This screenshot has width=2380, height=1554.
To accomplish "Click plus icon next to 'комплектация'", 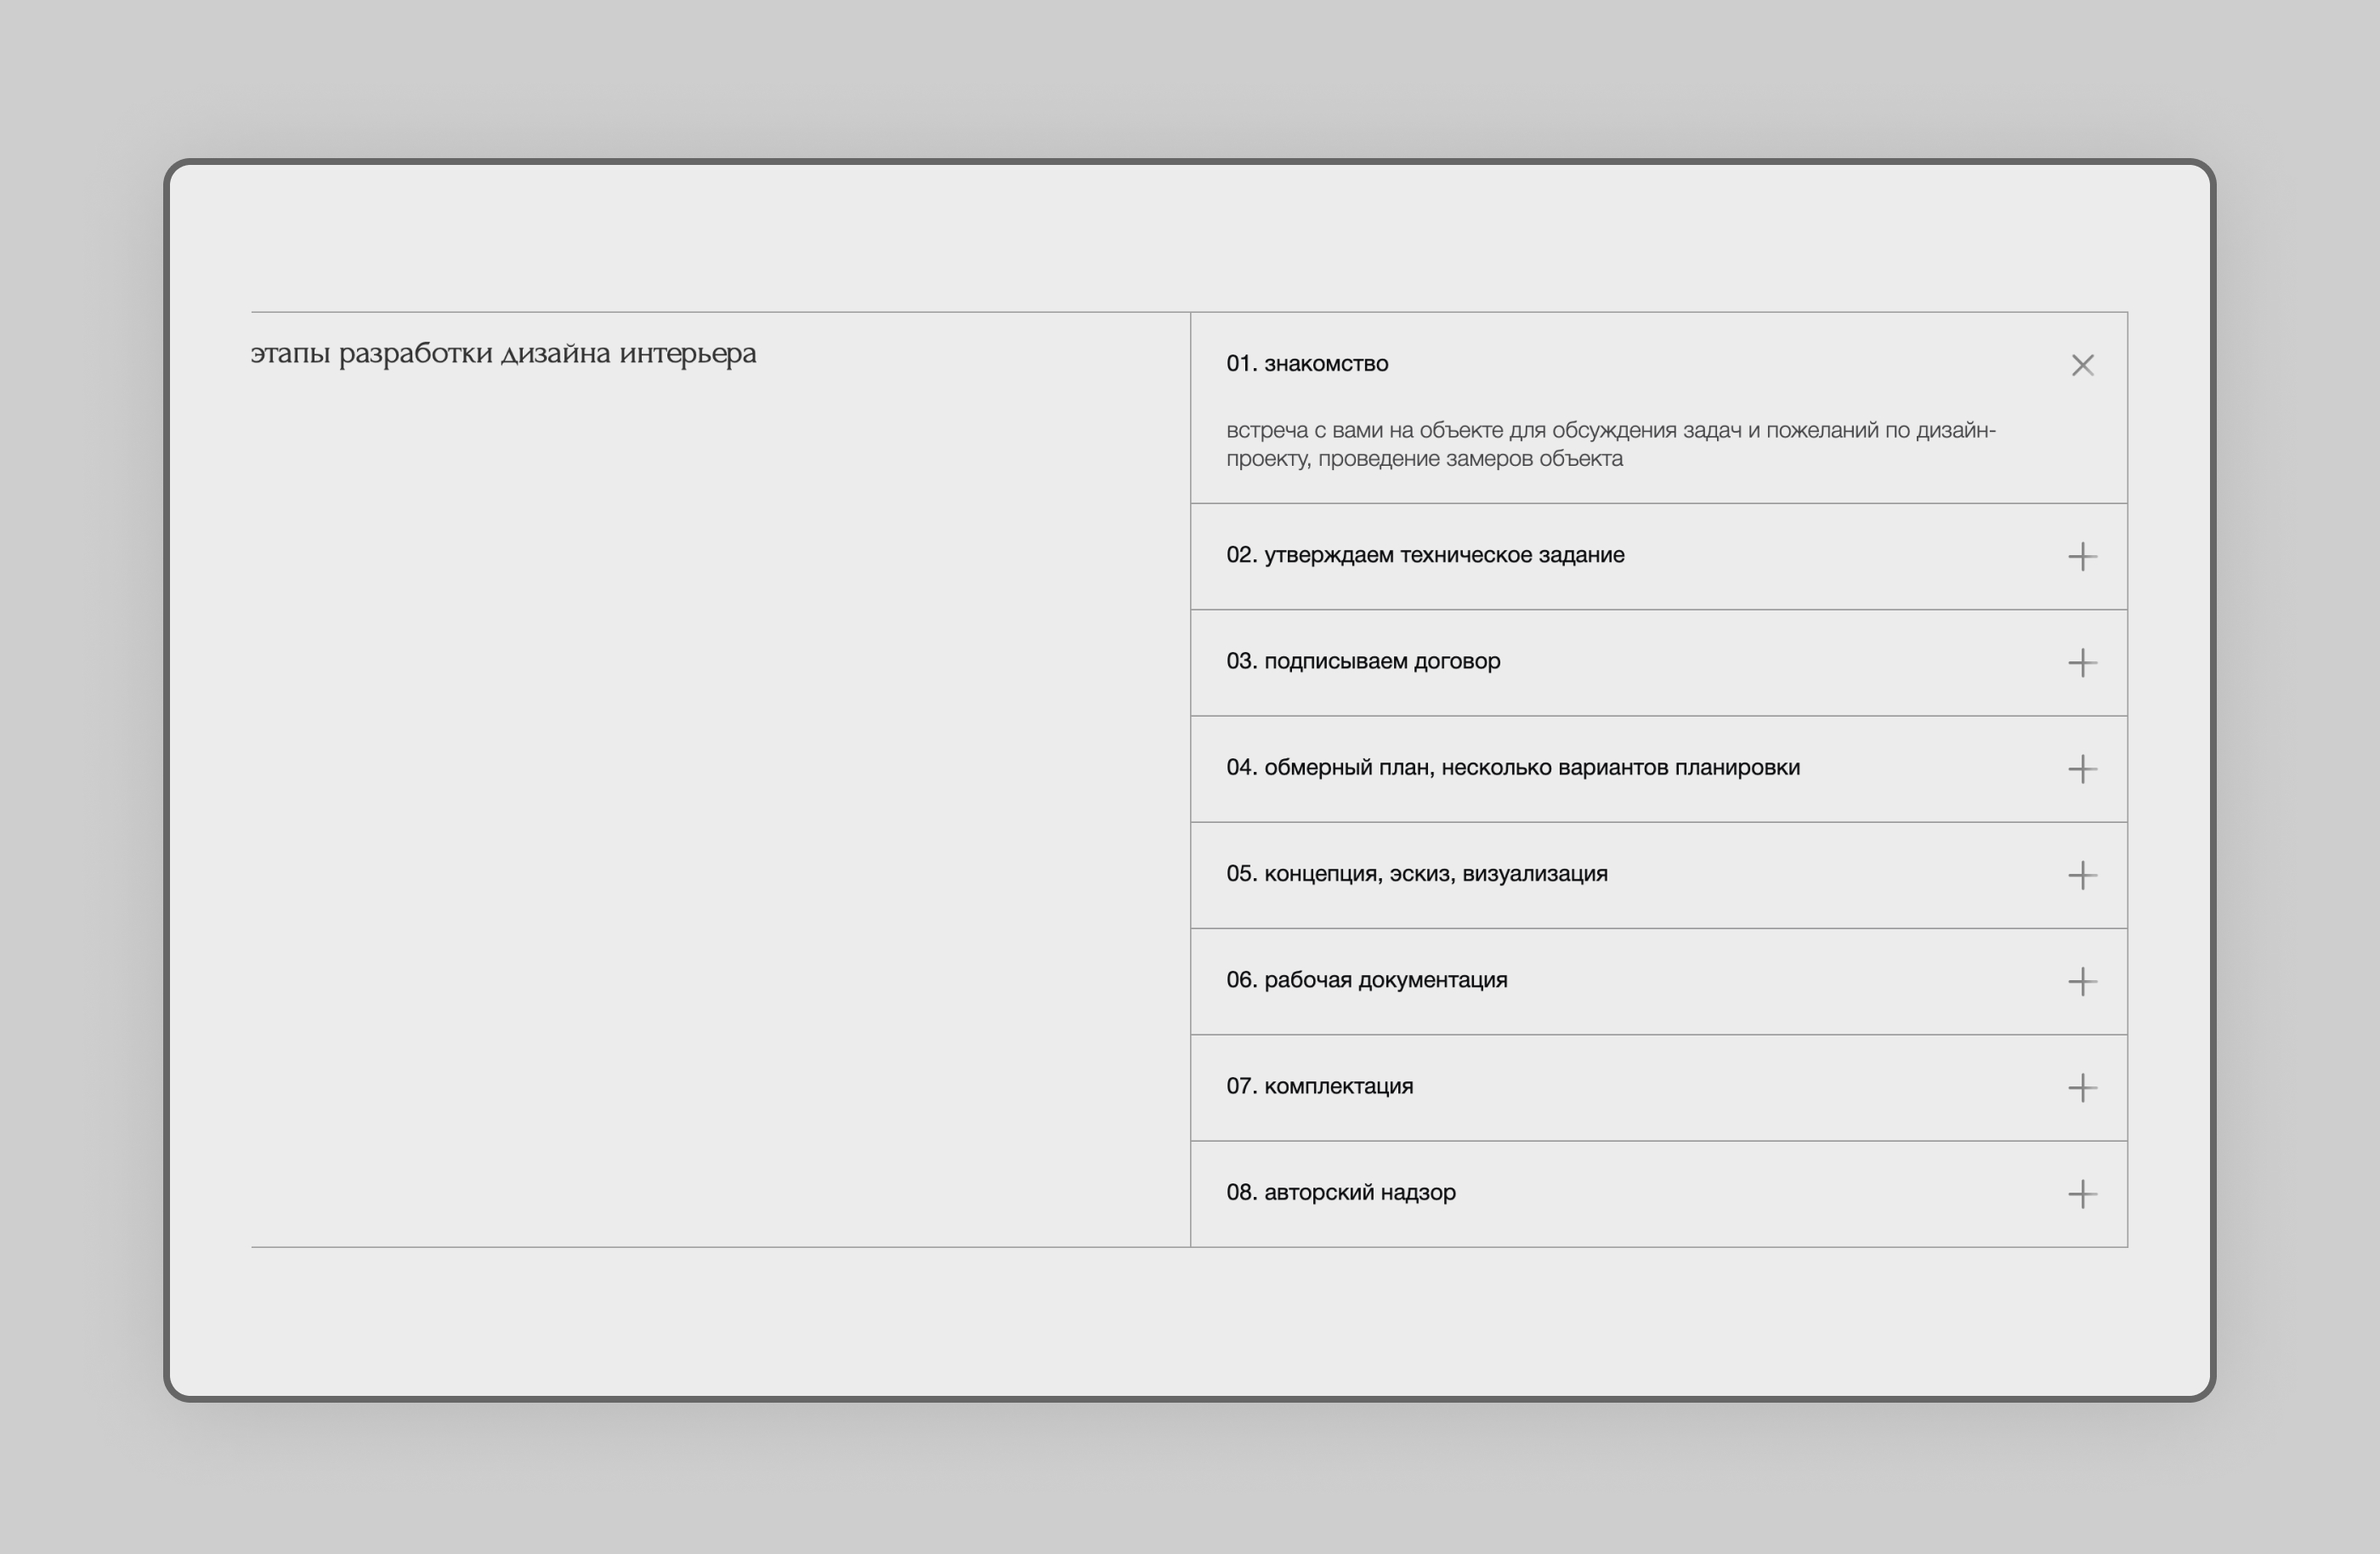I will coord(2082,1088).
